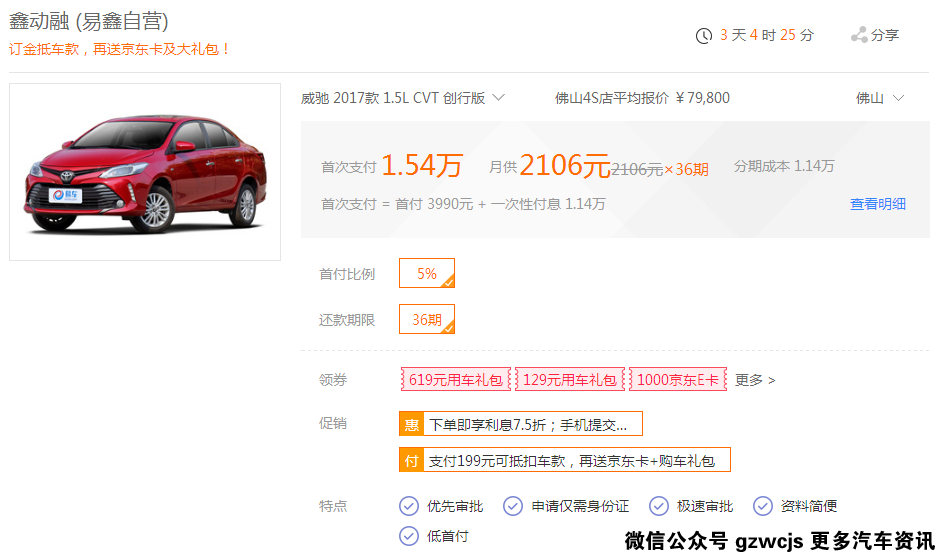Open 查看明细 payment details link
This screenshot has width=939, height=558.
tap(877, 204)
